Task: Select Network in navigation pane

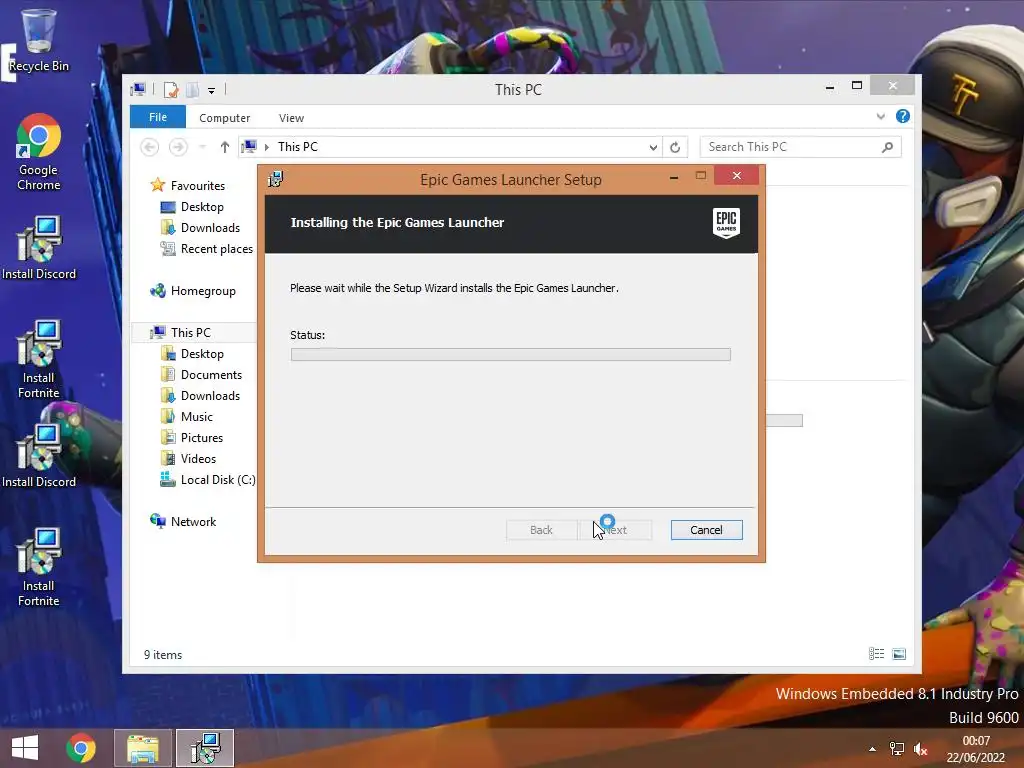Action: [183, 522]
